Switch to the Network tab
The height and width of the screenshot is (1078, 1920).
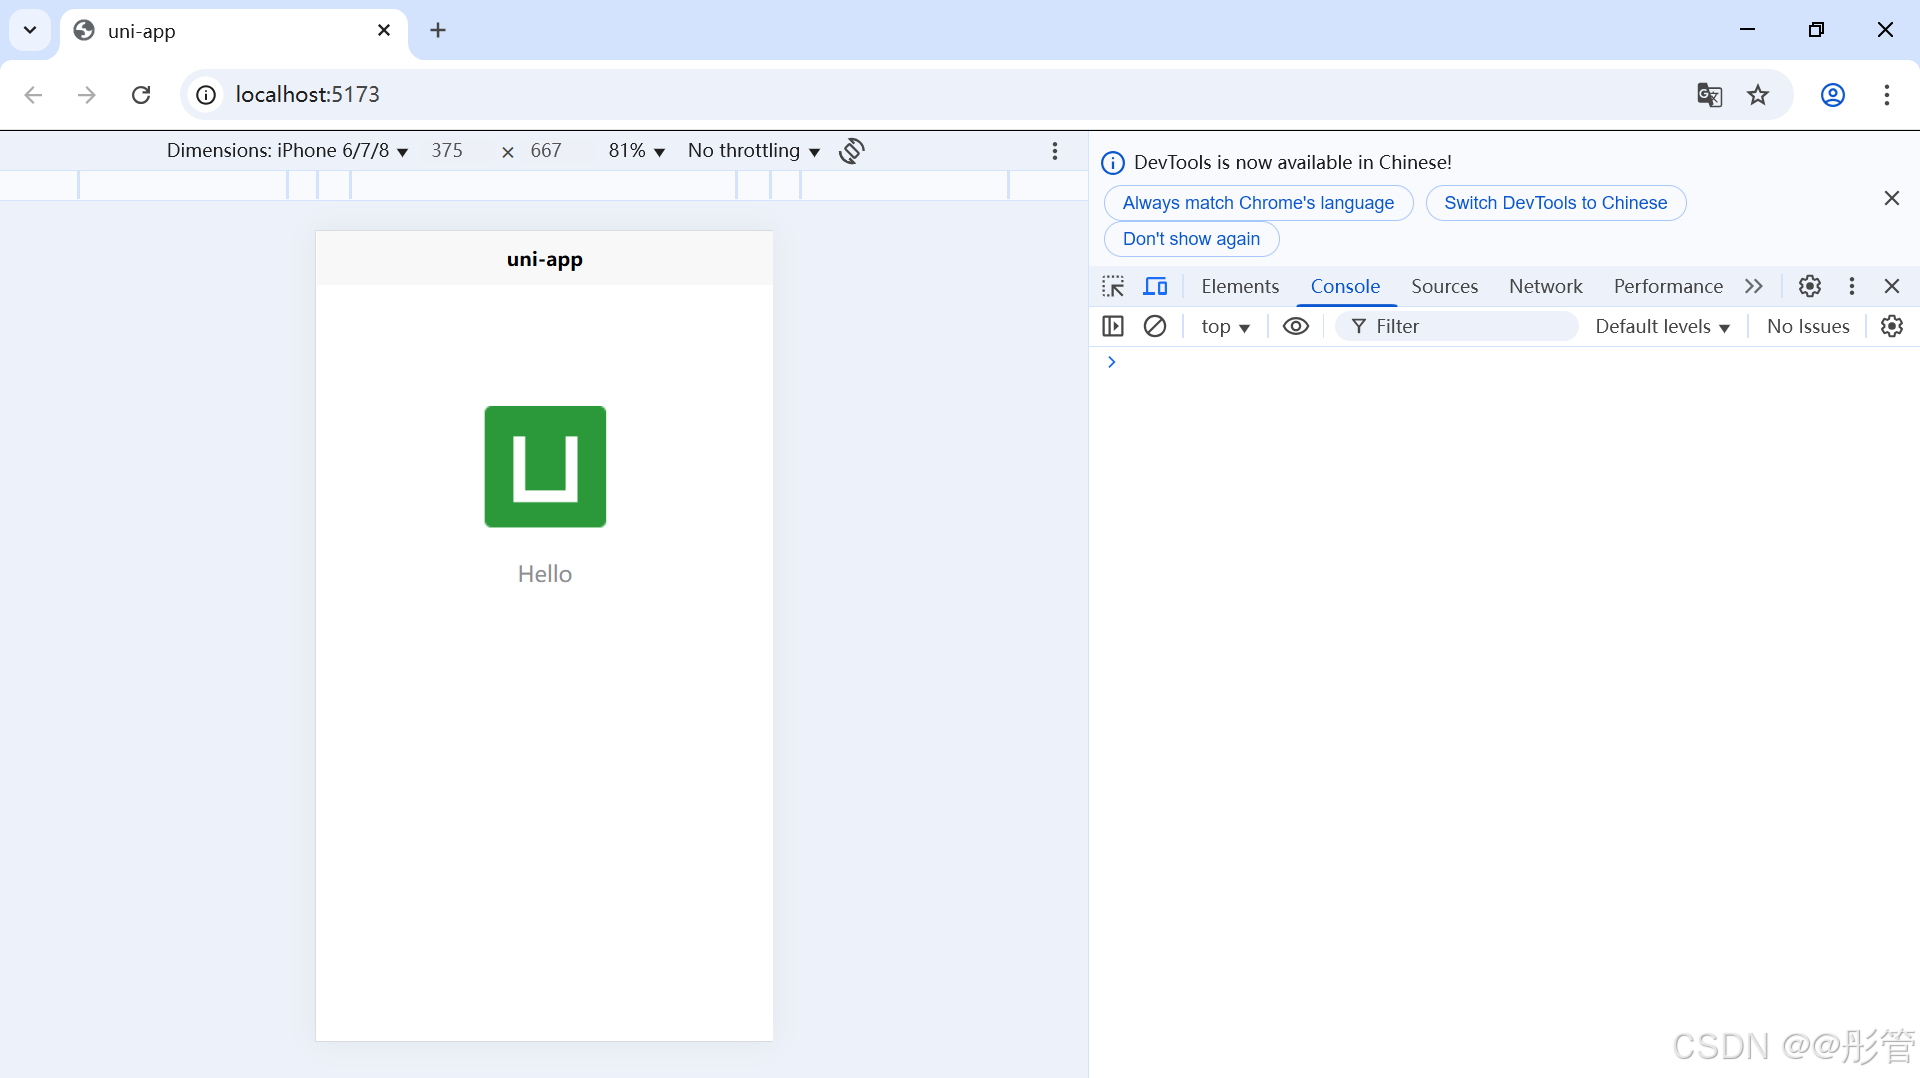pos(1545,286)
